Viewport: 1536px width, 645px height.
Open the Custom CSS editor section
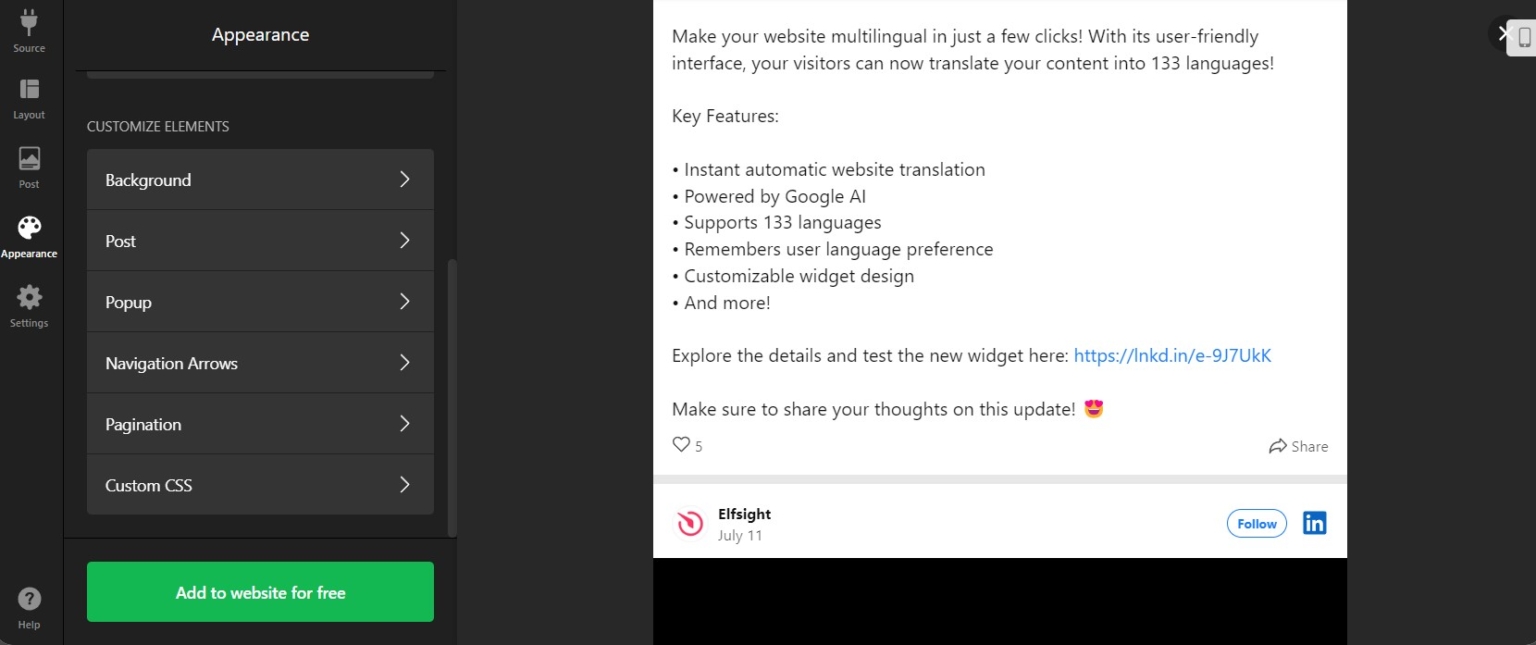point(260,485)
